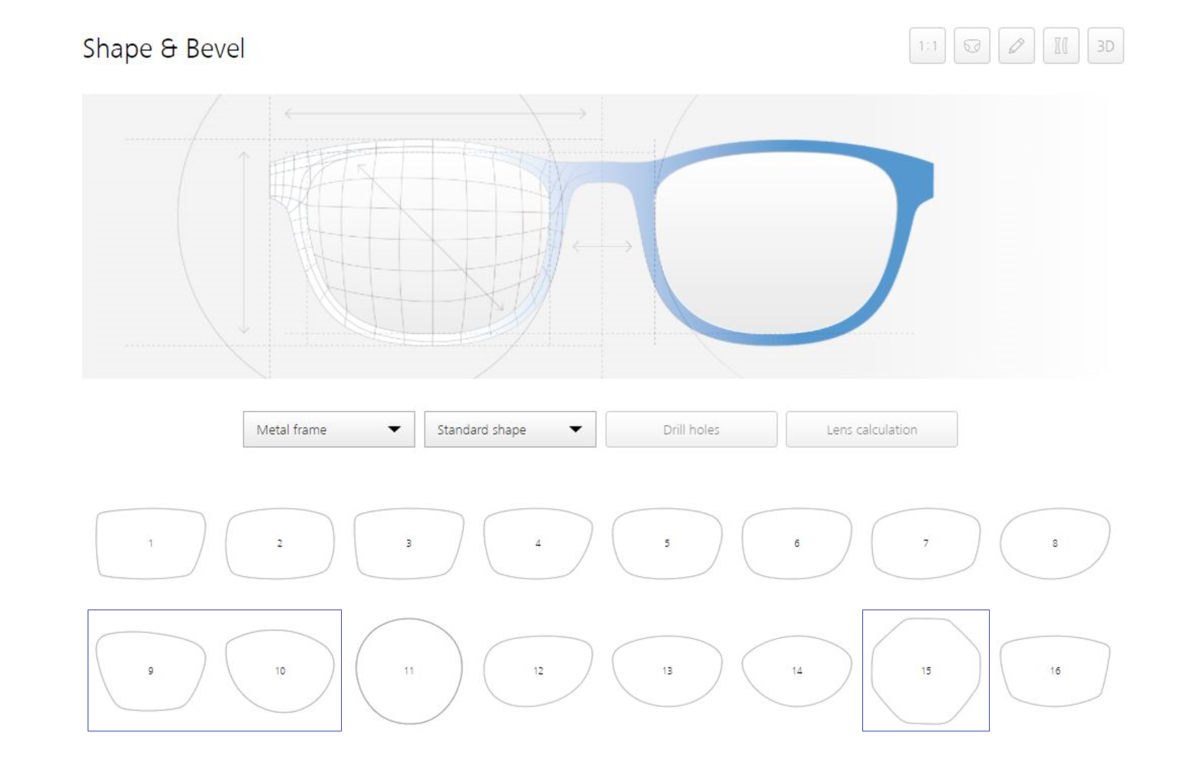Select narrow lens shape 14
1200x771 pixels.
(x=796, y=670)
